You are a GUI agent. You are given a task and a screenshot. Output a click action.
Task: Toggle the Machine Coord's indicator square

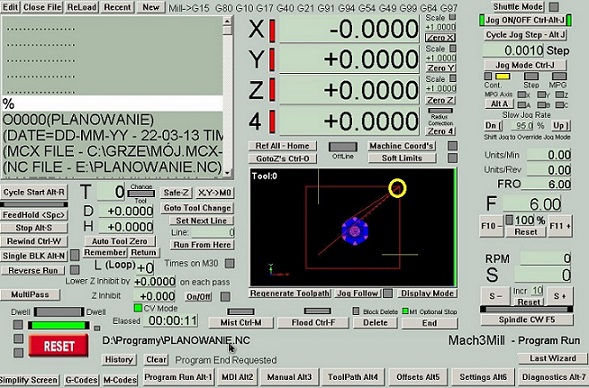click(x=453, y=146)
